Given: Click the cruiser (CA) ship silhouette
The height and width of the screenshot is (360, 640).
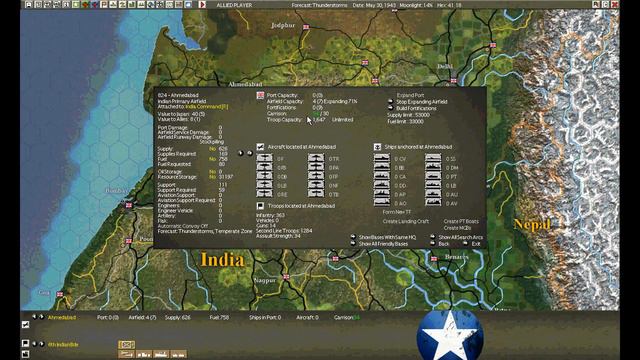Looking at the screenshot, I should pos(382,176).
